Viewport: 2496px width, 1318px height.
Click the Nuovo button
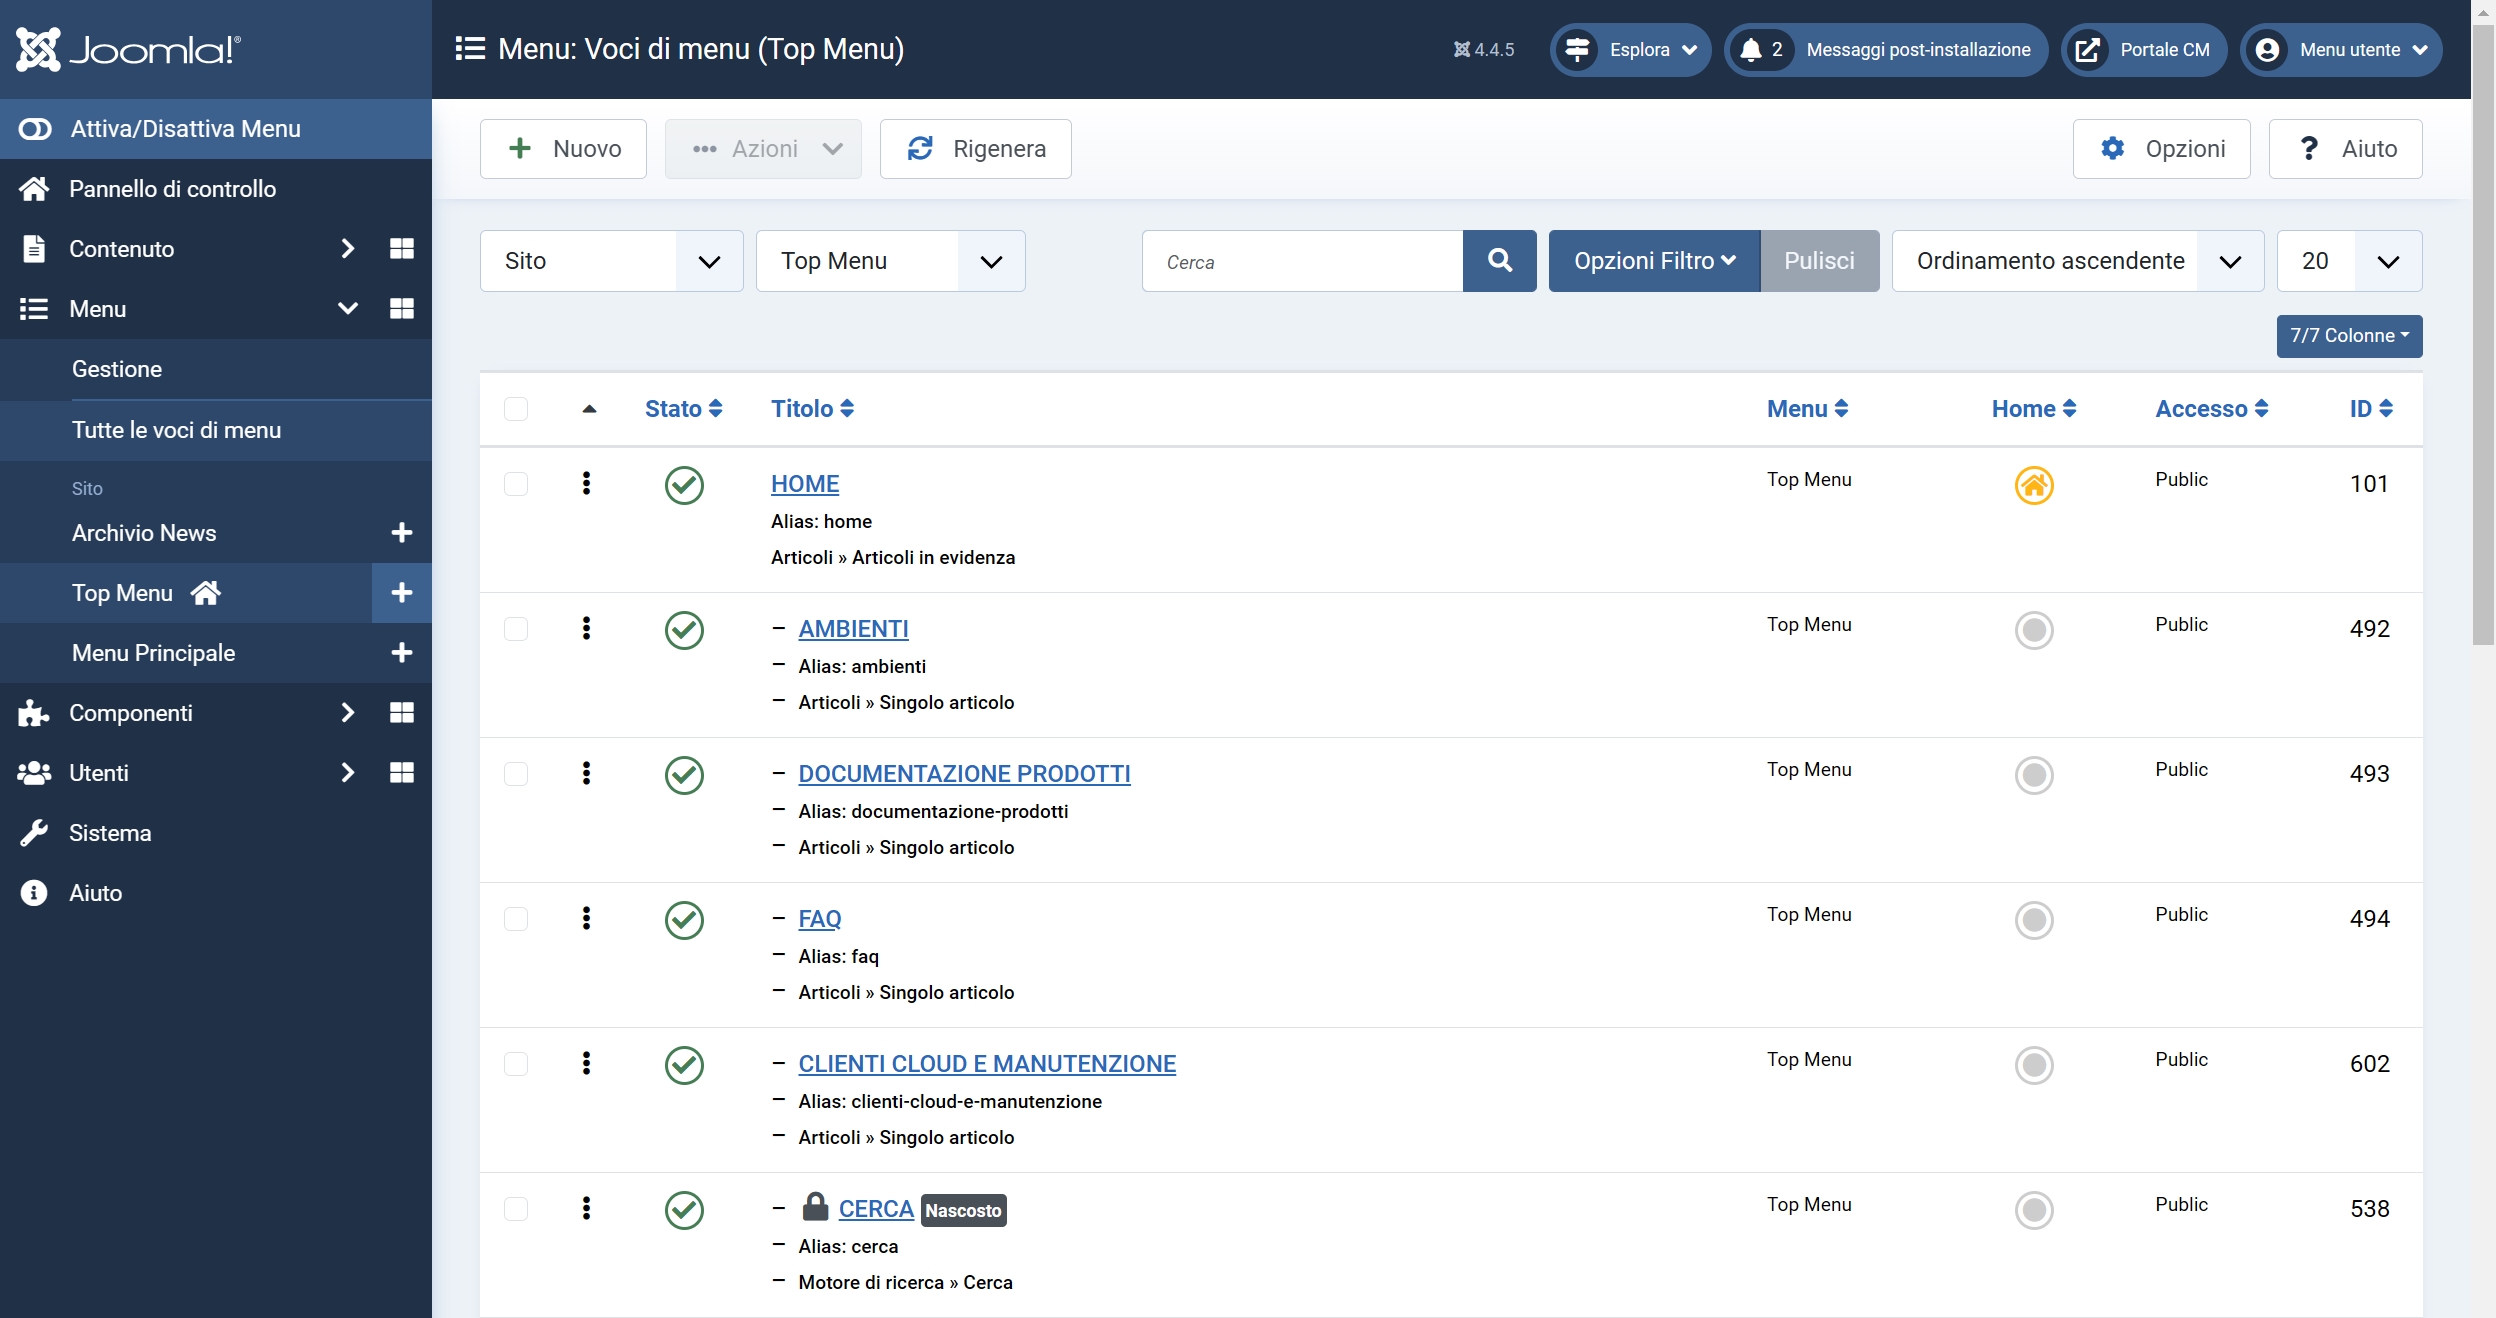tap(563, 149)
